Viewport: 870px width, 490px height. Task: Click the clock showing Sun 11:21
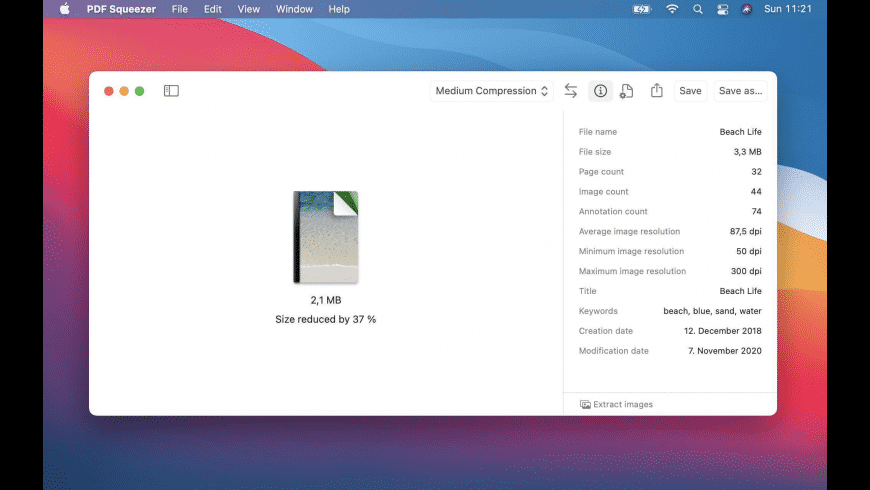click(x=788, y=9)
